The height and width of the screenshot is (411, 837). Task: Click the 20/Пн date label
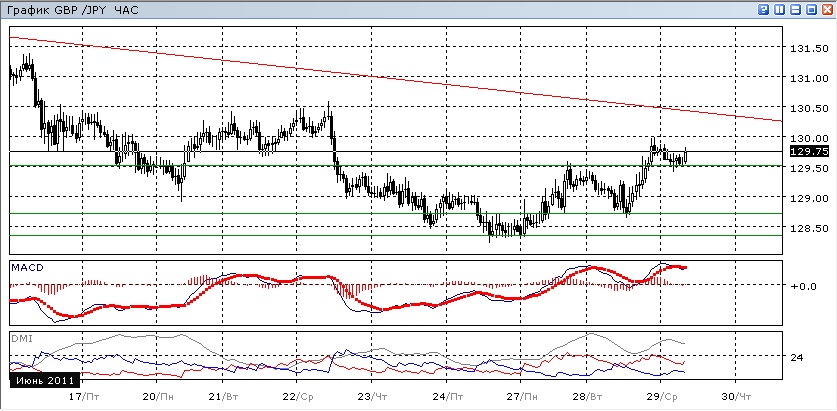coord(158,397)
